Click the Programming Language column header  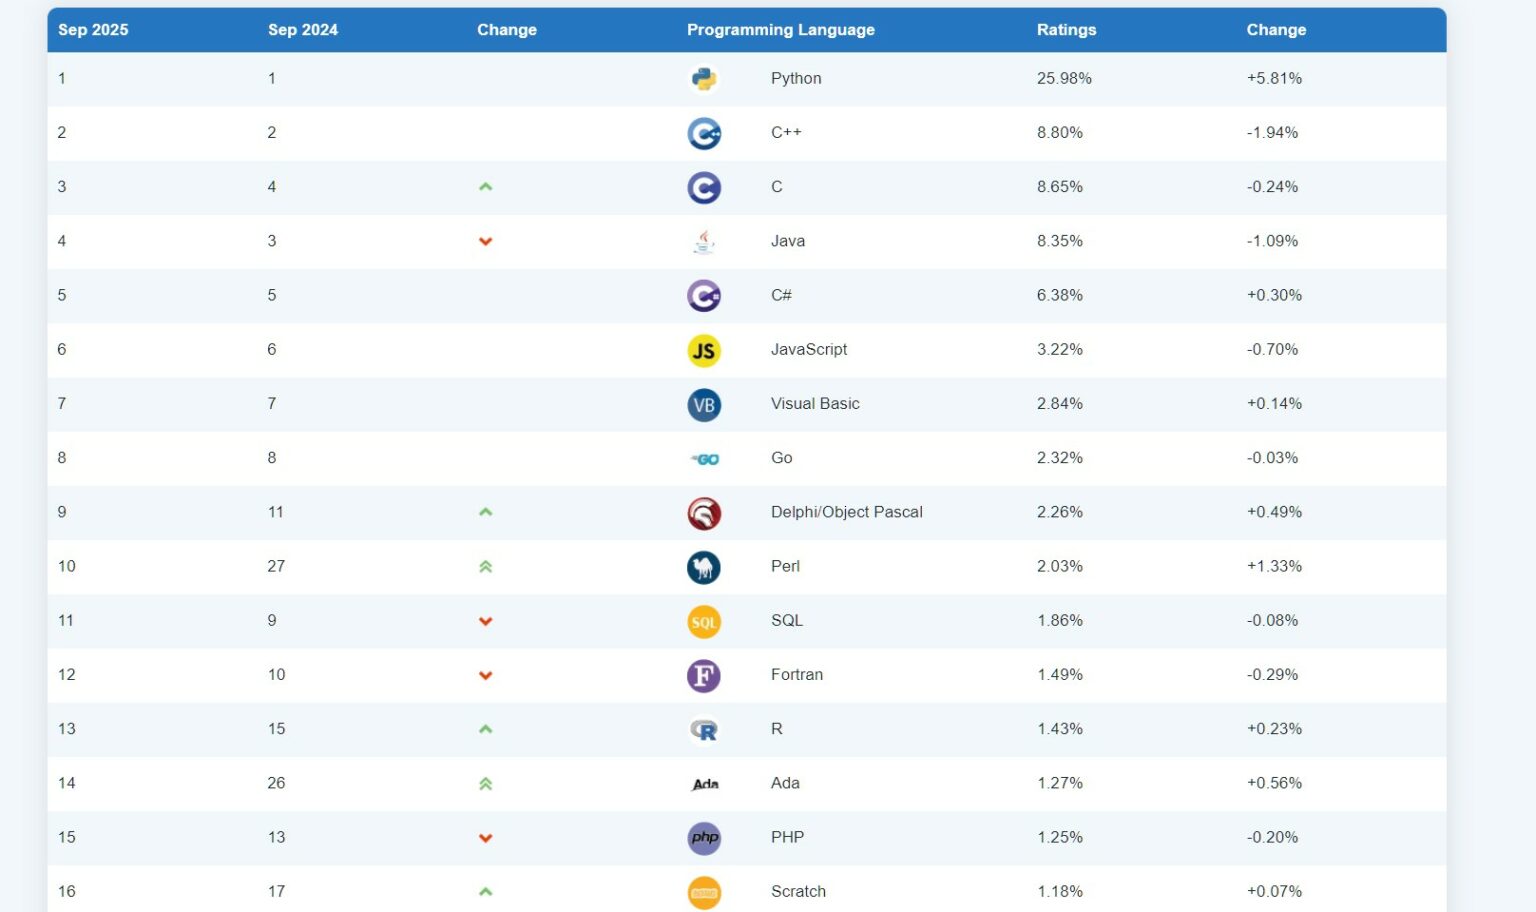pyautogui.click(x=780, y=30)
